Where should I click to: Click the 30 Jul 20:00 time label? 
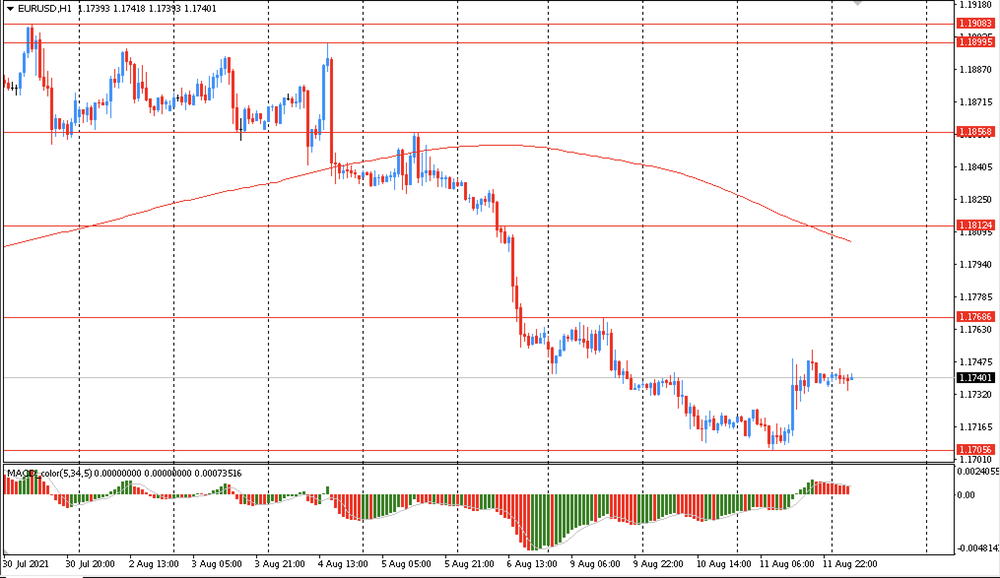[90, 564]
